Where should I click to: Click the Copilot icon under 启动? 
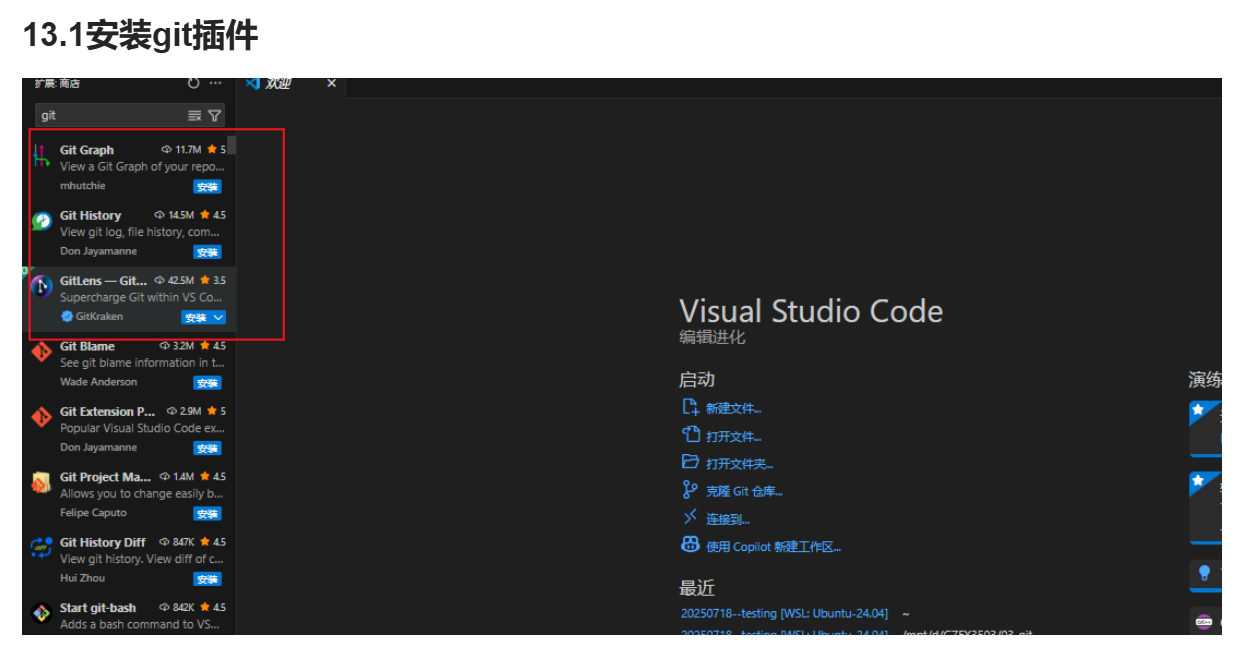[690, 545]
